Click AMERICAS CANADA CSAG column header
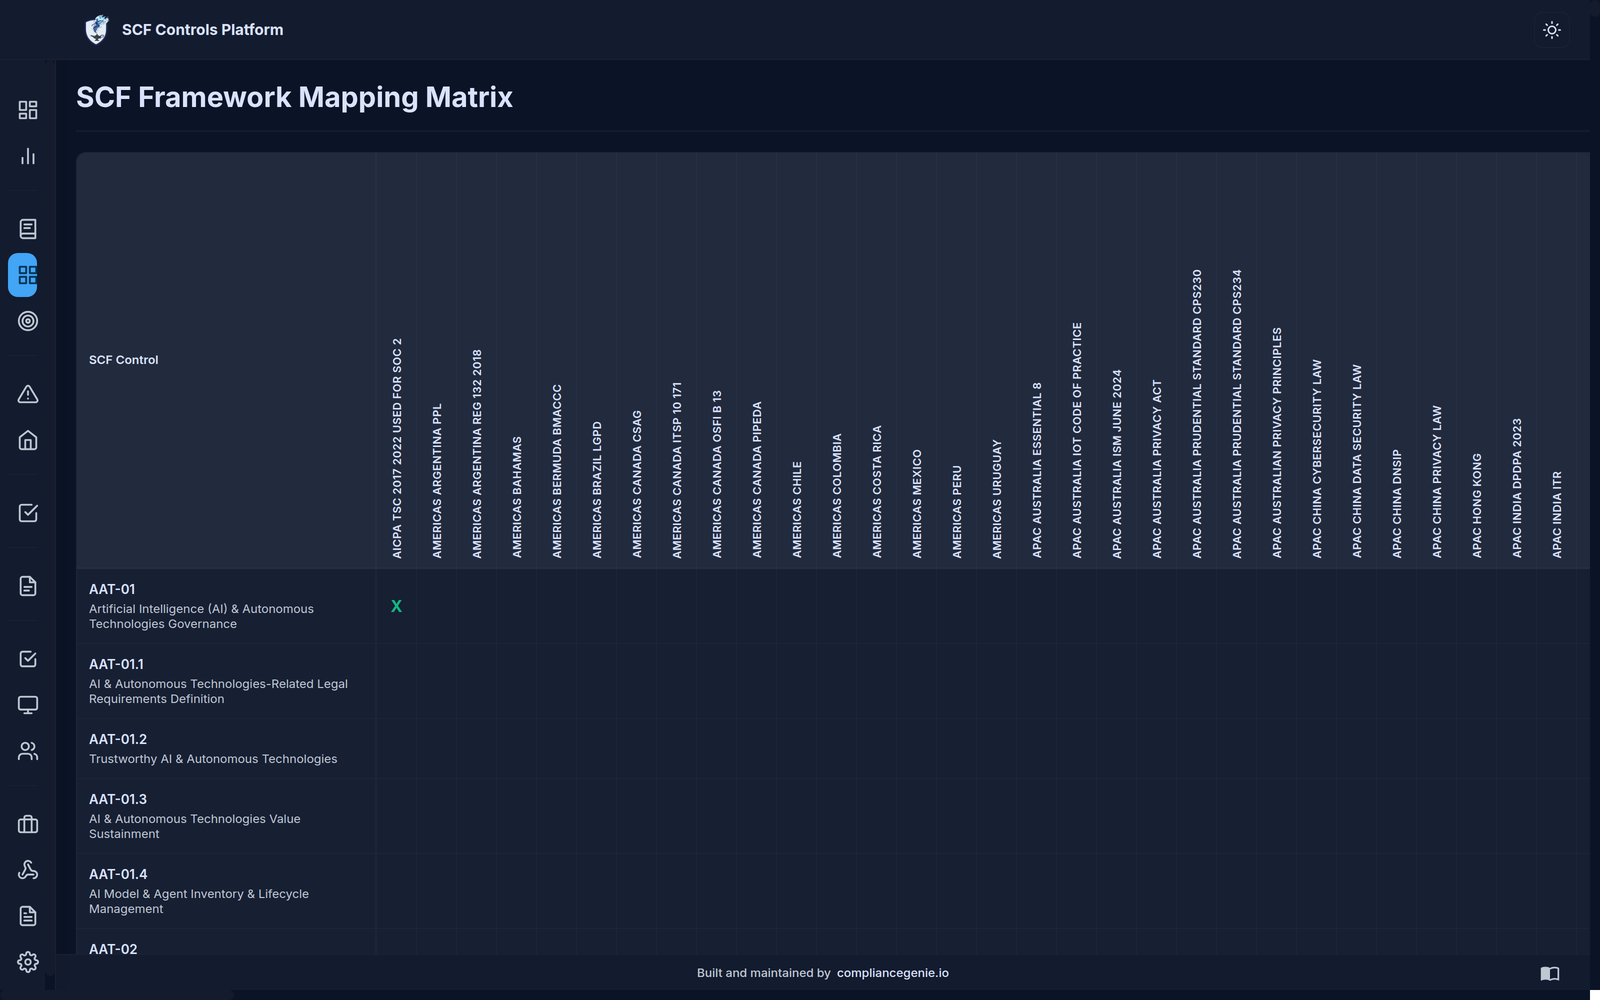Image resolution: width=1600 pixels, height=1000 pixels. pos(637,484)
